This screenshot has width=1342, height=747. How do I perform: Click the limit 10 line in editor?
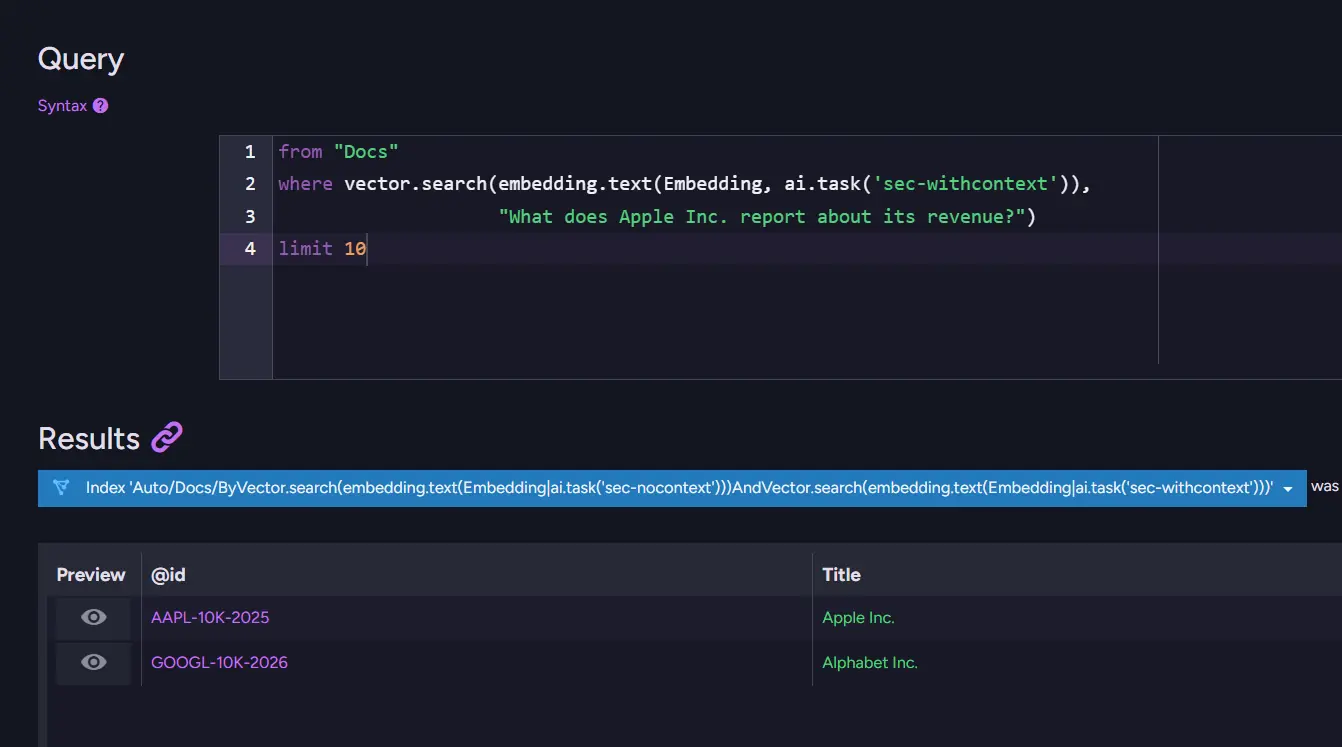point(322,248)
